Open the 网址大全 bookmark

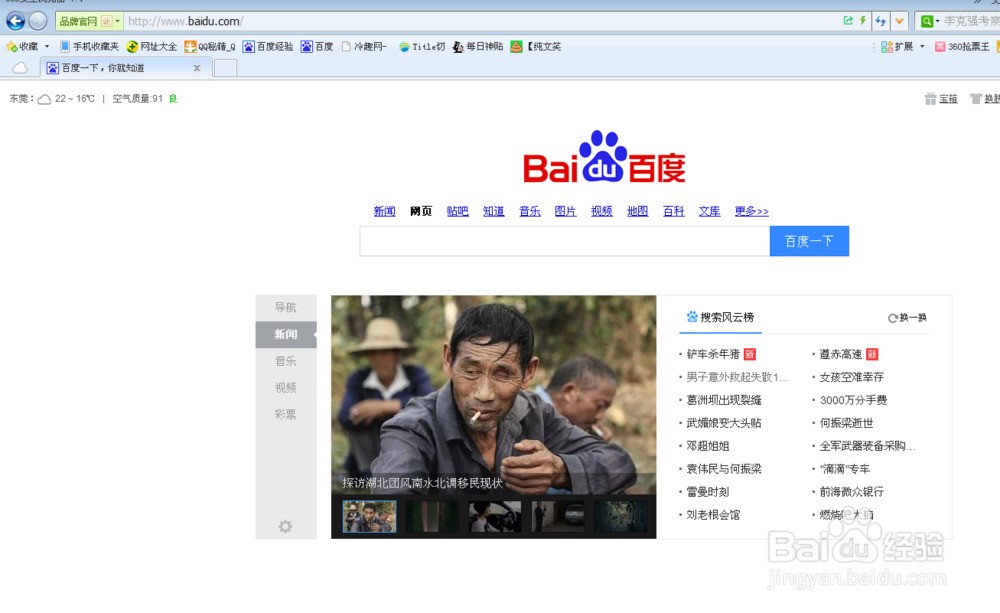(x=152, y=46)
